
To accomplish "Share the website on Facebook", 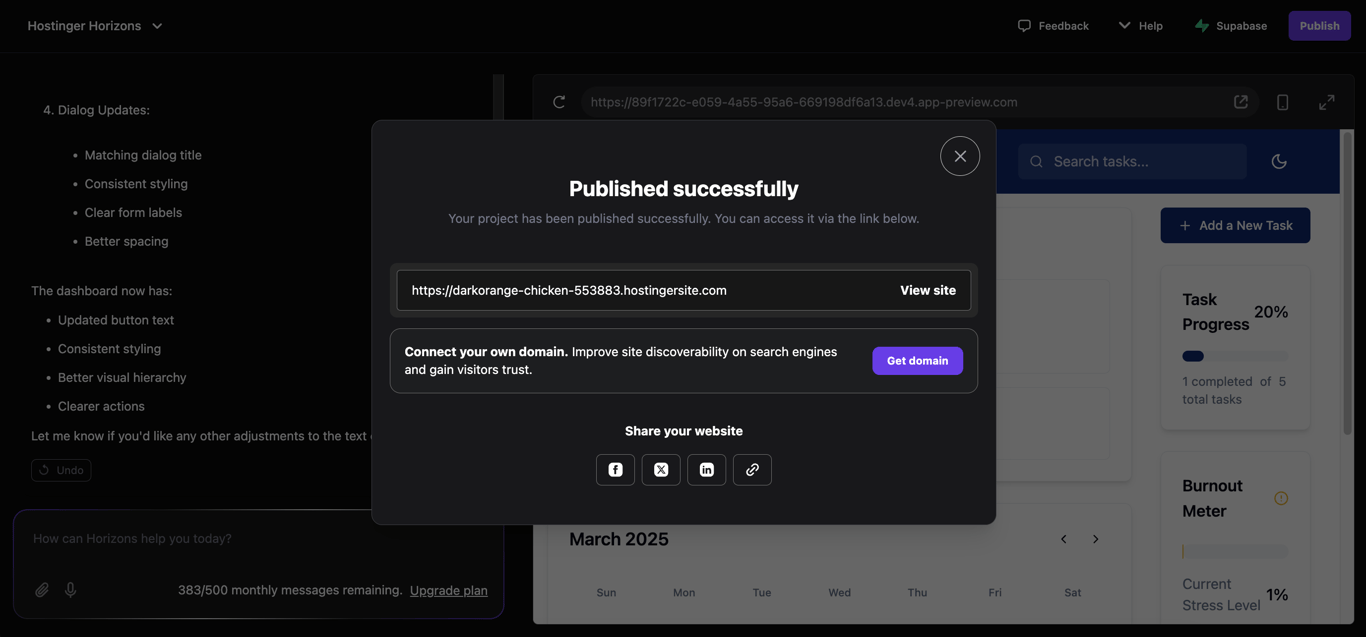I will [x=615, y=469].
